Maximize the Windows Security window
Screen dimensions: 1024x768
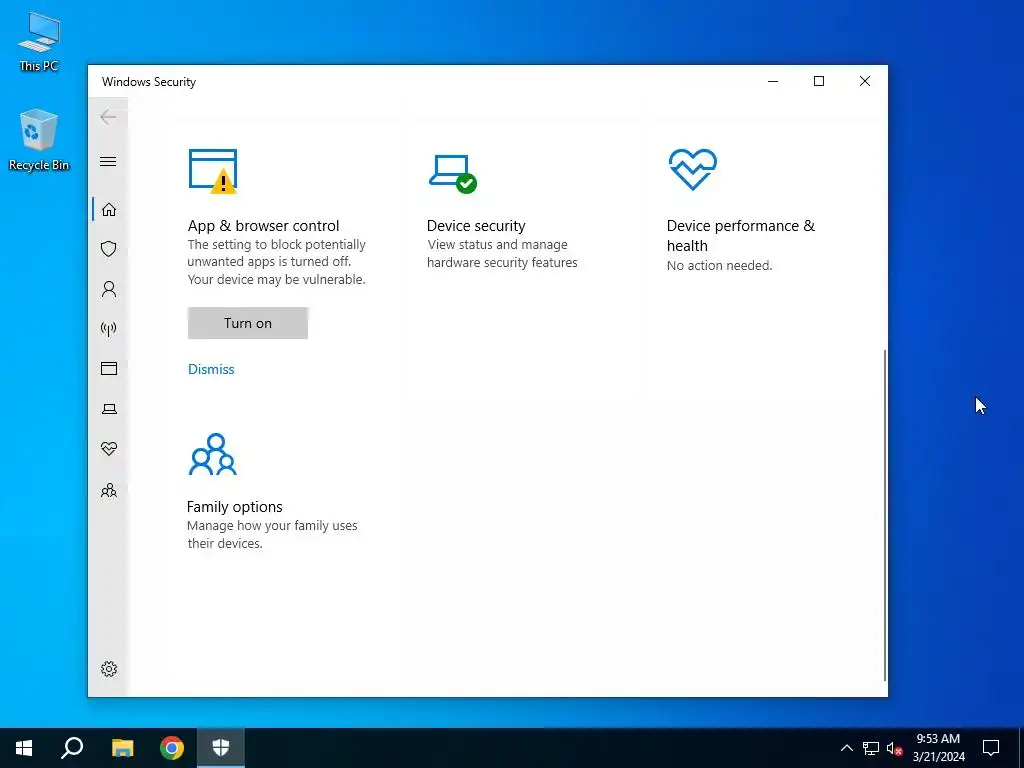(819, 81)
